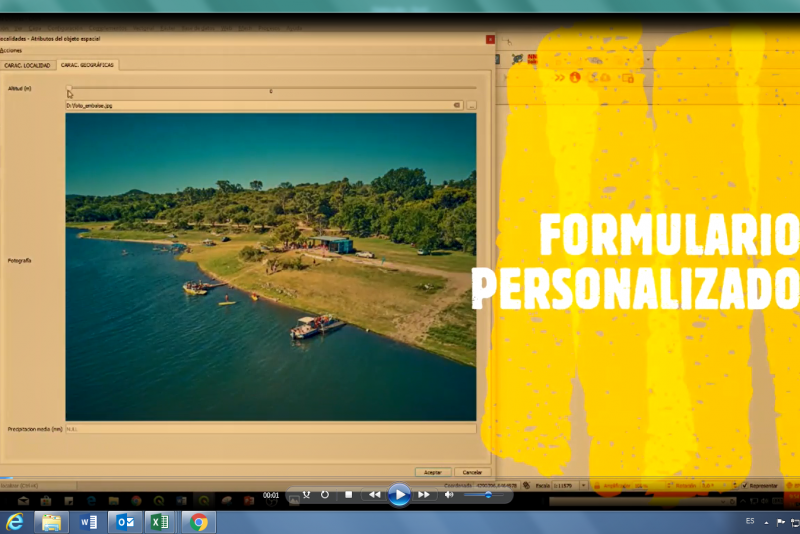Click the '...' browse button next to photo path
Viewport: 800px width, 534px height.
[471, 106]
